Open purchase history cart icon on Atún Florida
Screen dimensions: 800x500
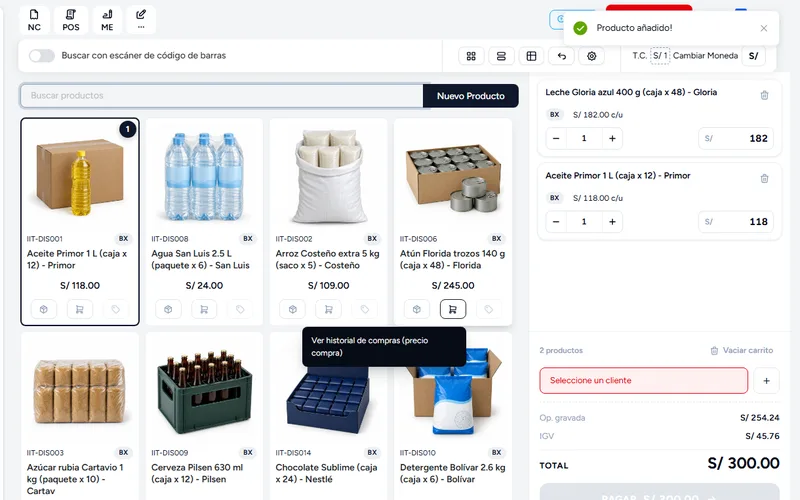pyautogui.click(x=453, y=309)
